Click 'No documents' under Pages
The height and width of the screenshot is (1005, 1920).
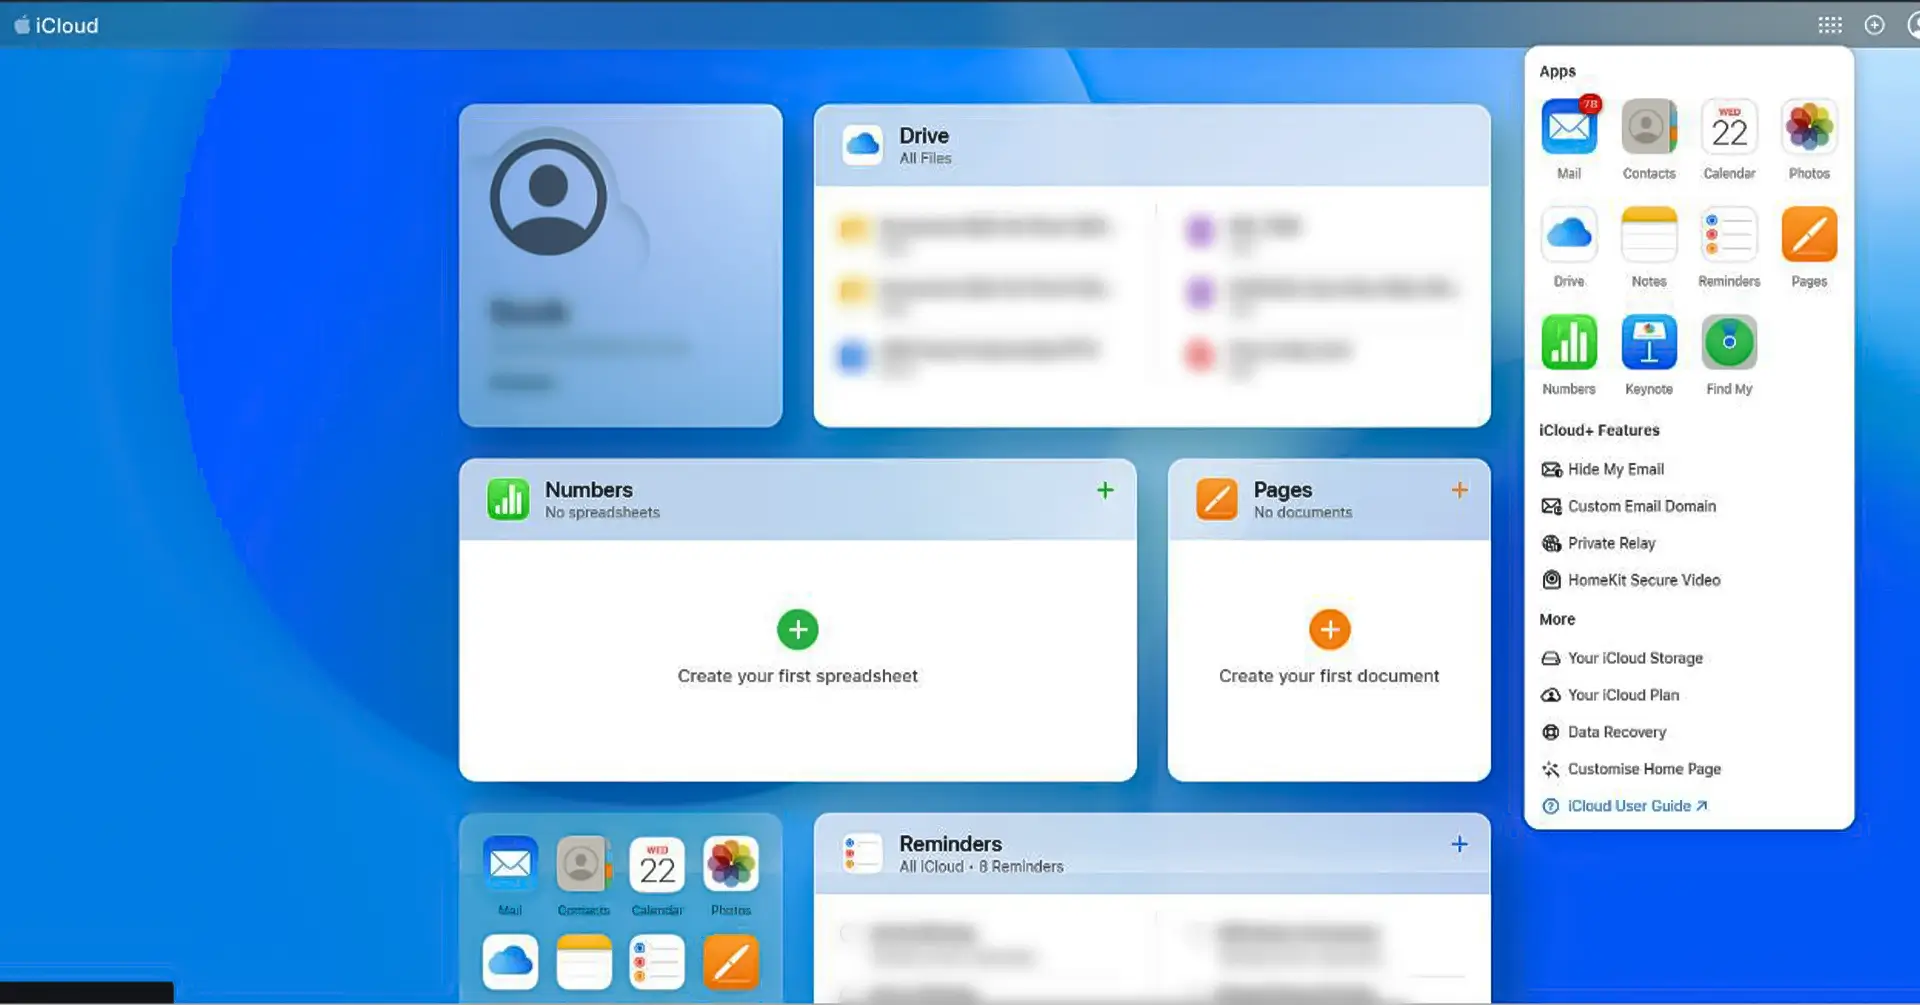(1303, 512)
